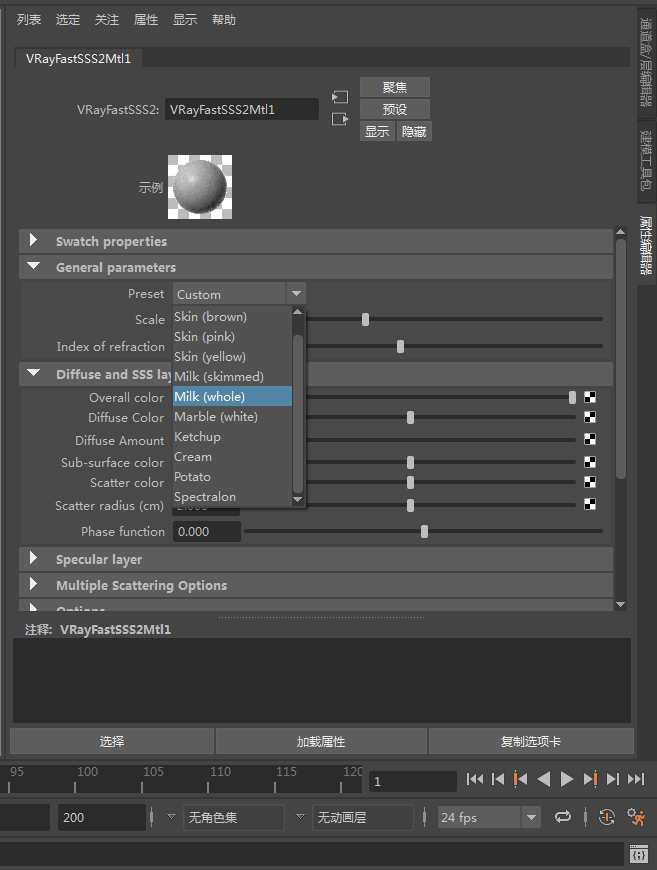
Task: Choose Potato preset
Action: click(233, 476)
